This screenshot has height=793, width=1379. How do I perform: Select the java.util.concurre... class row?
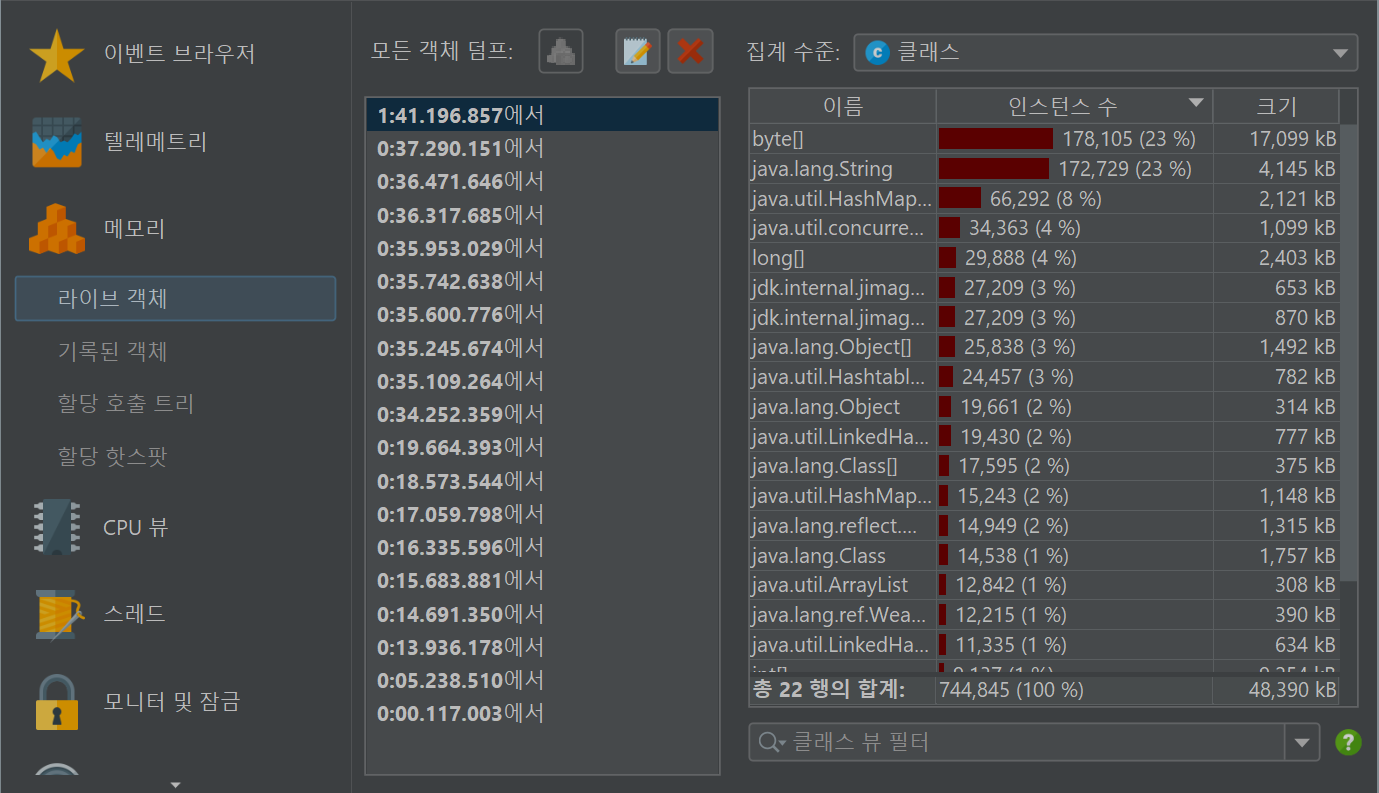1043,228
